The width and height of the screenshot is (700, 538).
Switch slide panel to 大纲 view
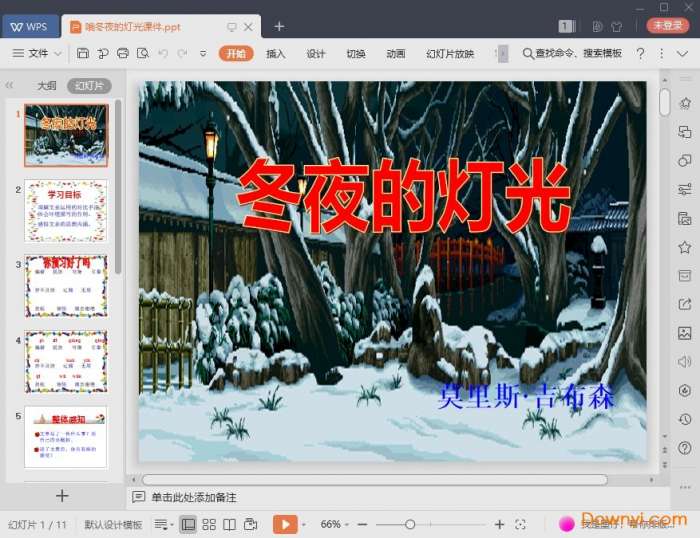pyautogui.click(x=46, y=85)
